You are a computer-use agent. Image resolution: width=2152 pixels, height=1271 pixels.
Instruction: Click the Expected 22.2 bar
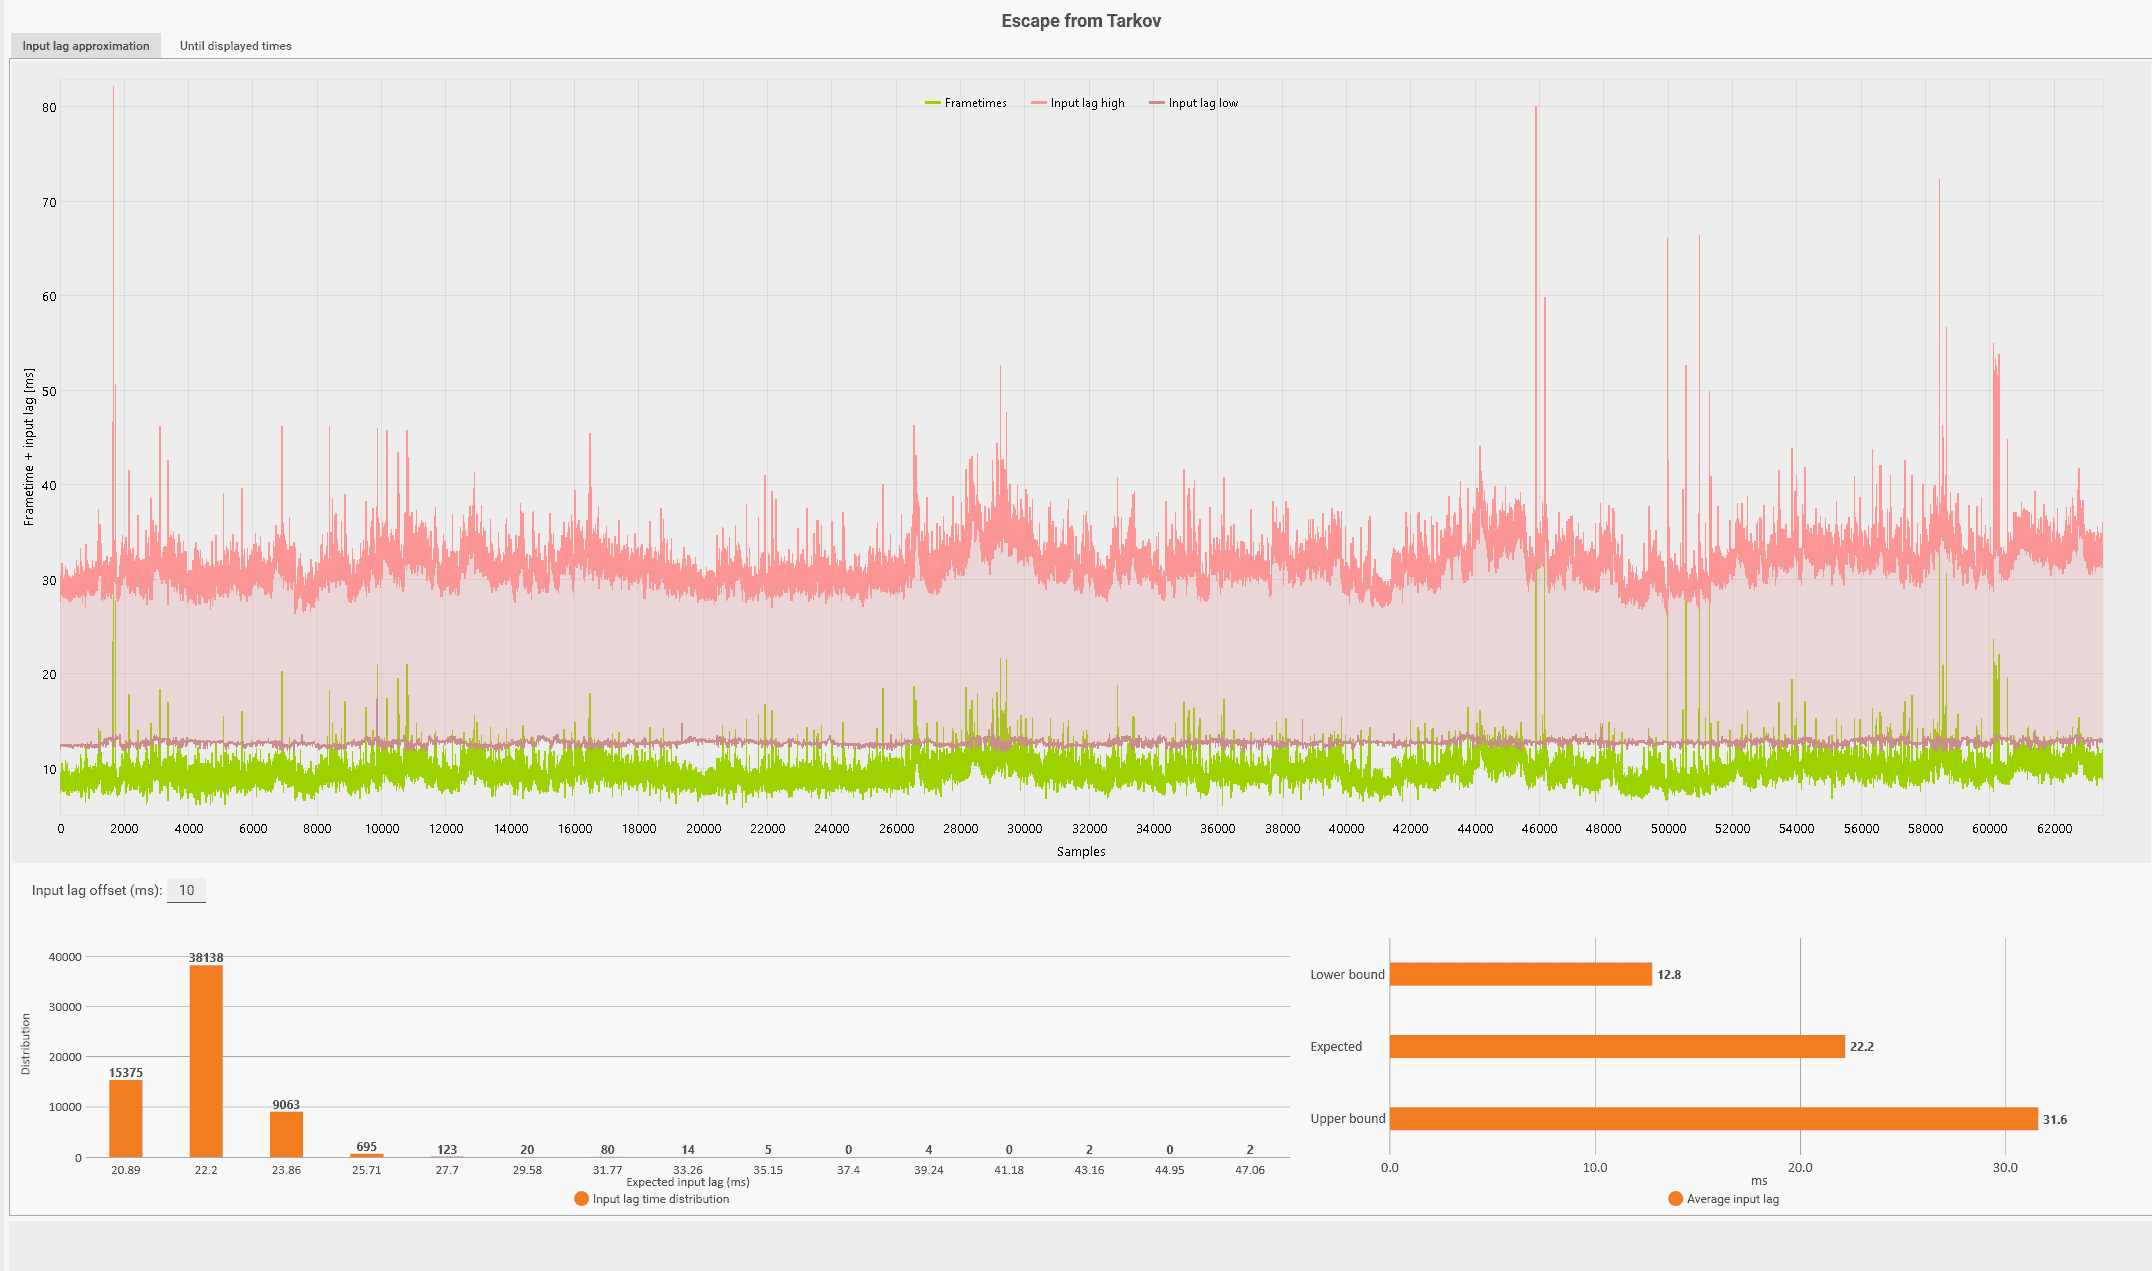tap(1617, 1046)
